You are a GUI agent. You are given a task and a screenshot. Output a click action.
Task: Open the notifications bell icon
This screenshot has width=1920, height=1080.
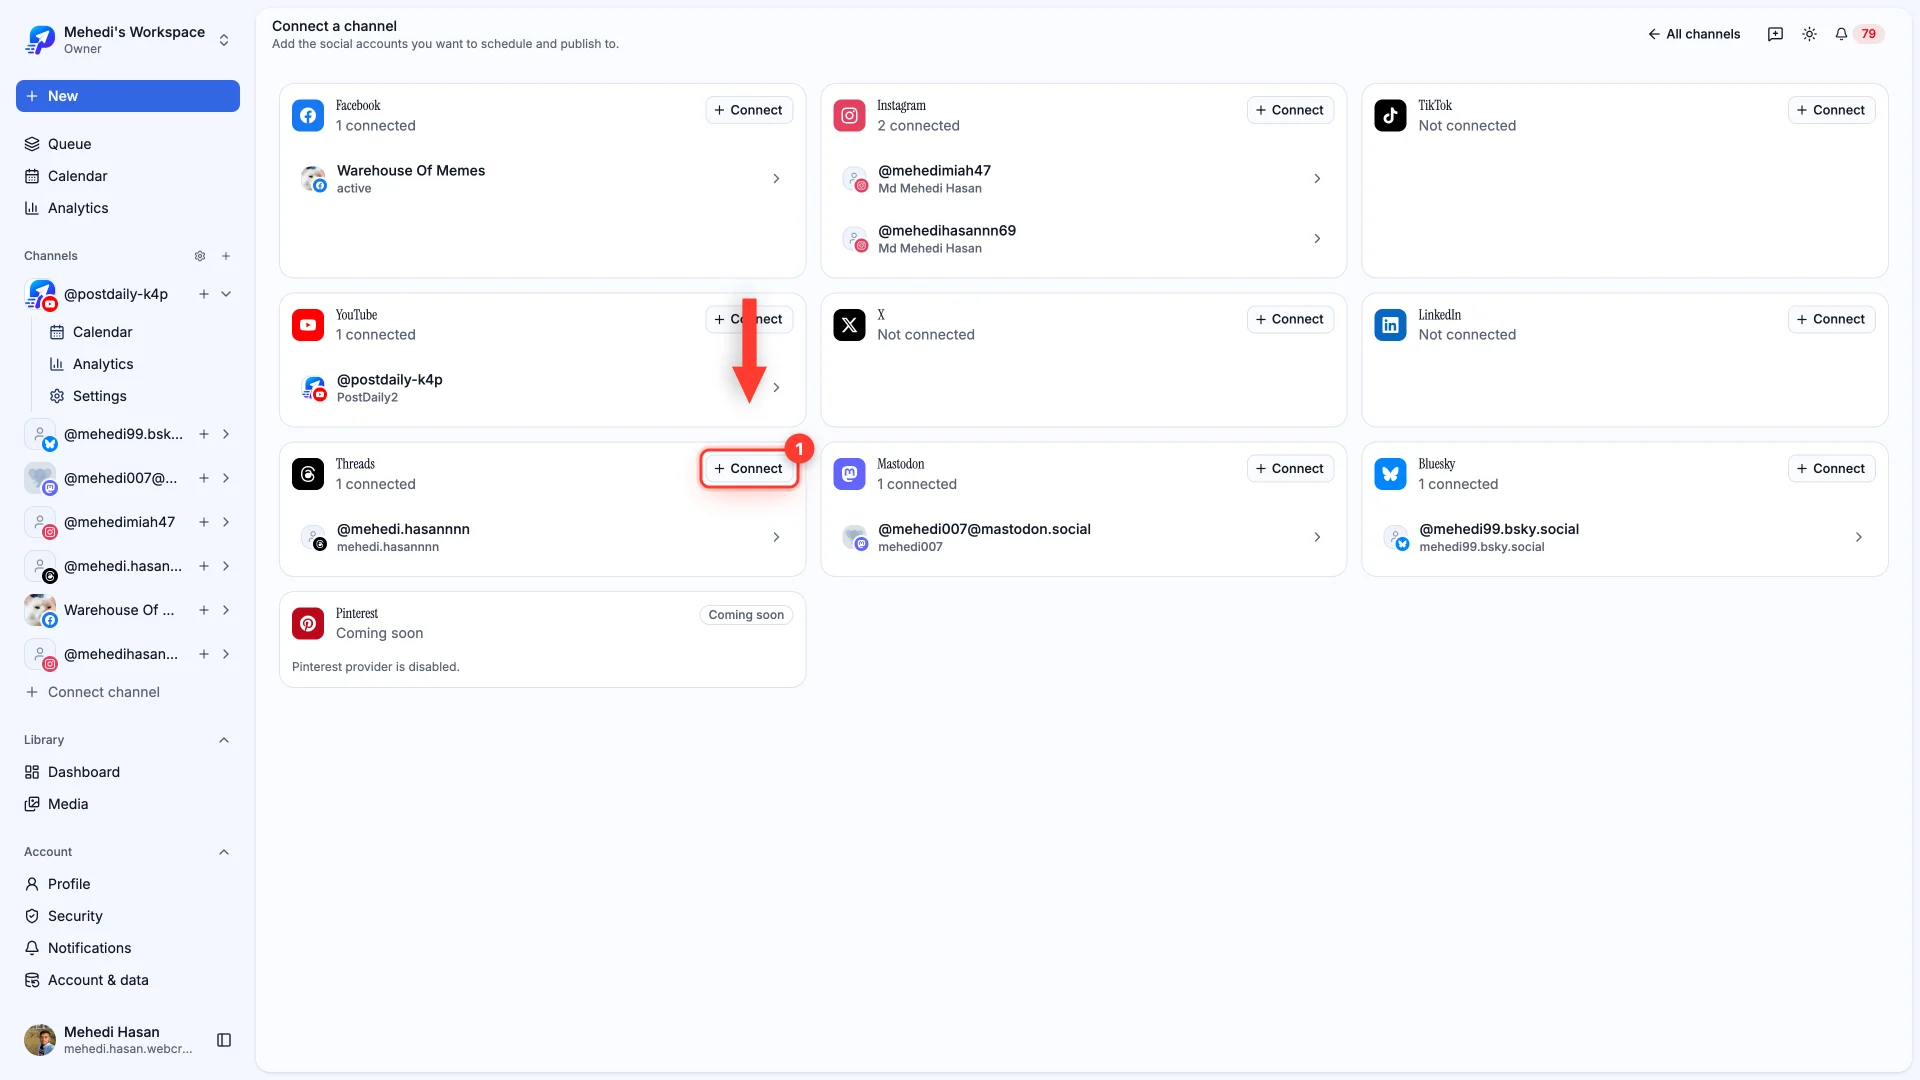tap(1841, 34)
